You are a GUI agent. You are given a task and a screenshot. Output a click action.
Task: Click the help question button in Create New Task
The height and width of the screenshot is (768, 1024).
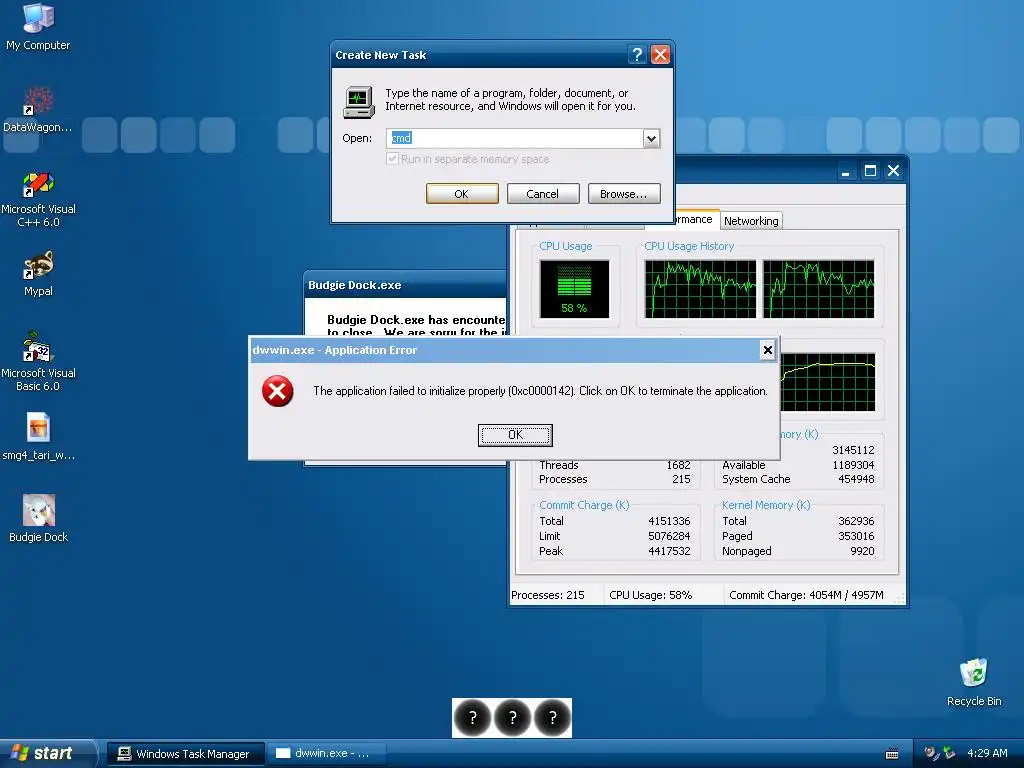tap(637, 55)
